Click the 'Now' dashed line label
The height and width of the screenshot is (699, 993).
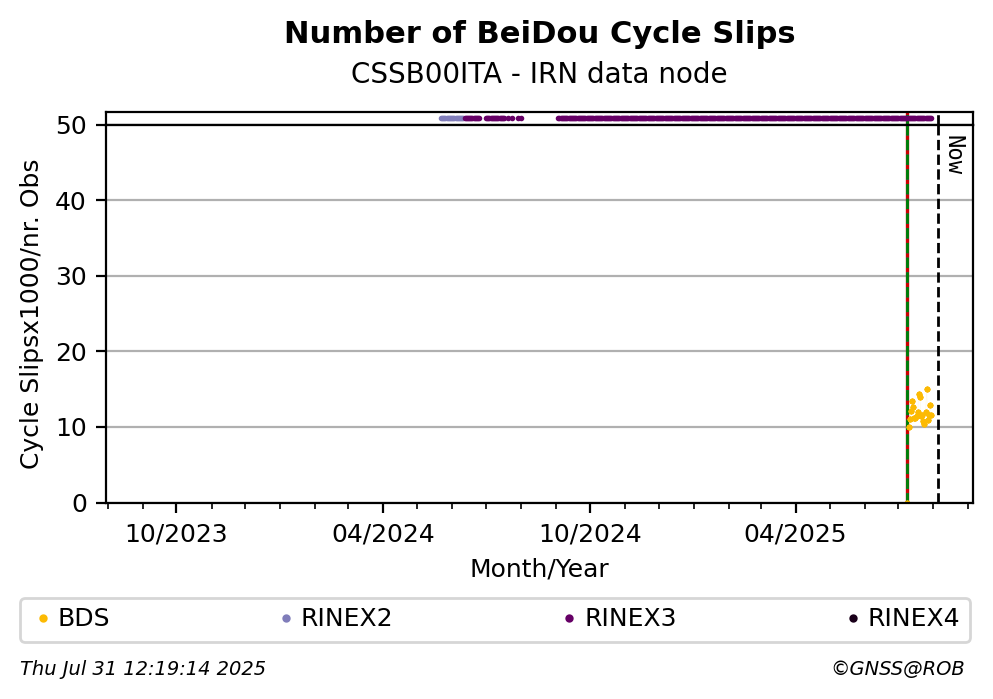coord(955,155)
